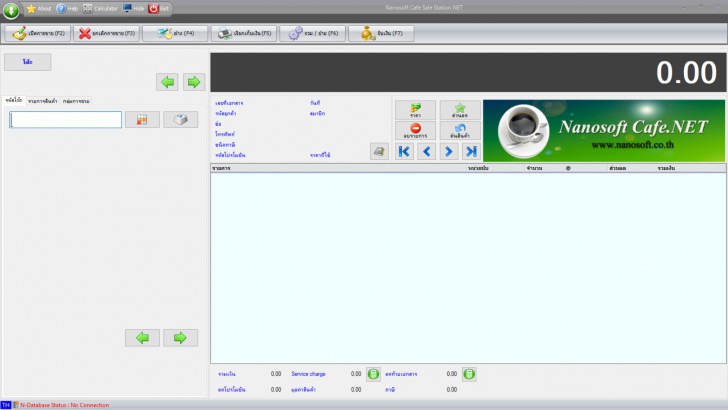Click the table button with blue Thai text
The height and width of the screenshot is (410, 728).
27,62
